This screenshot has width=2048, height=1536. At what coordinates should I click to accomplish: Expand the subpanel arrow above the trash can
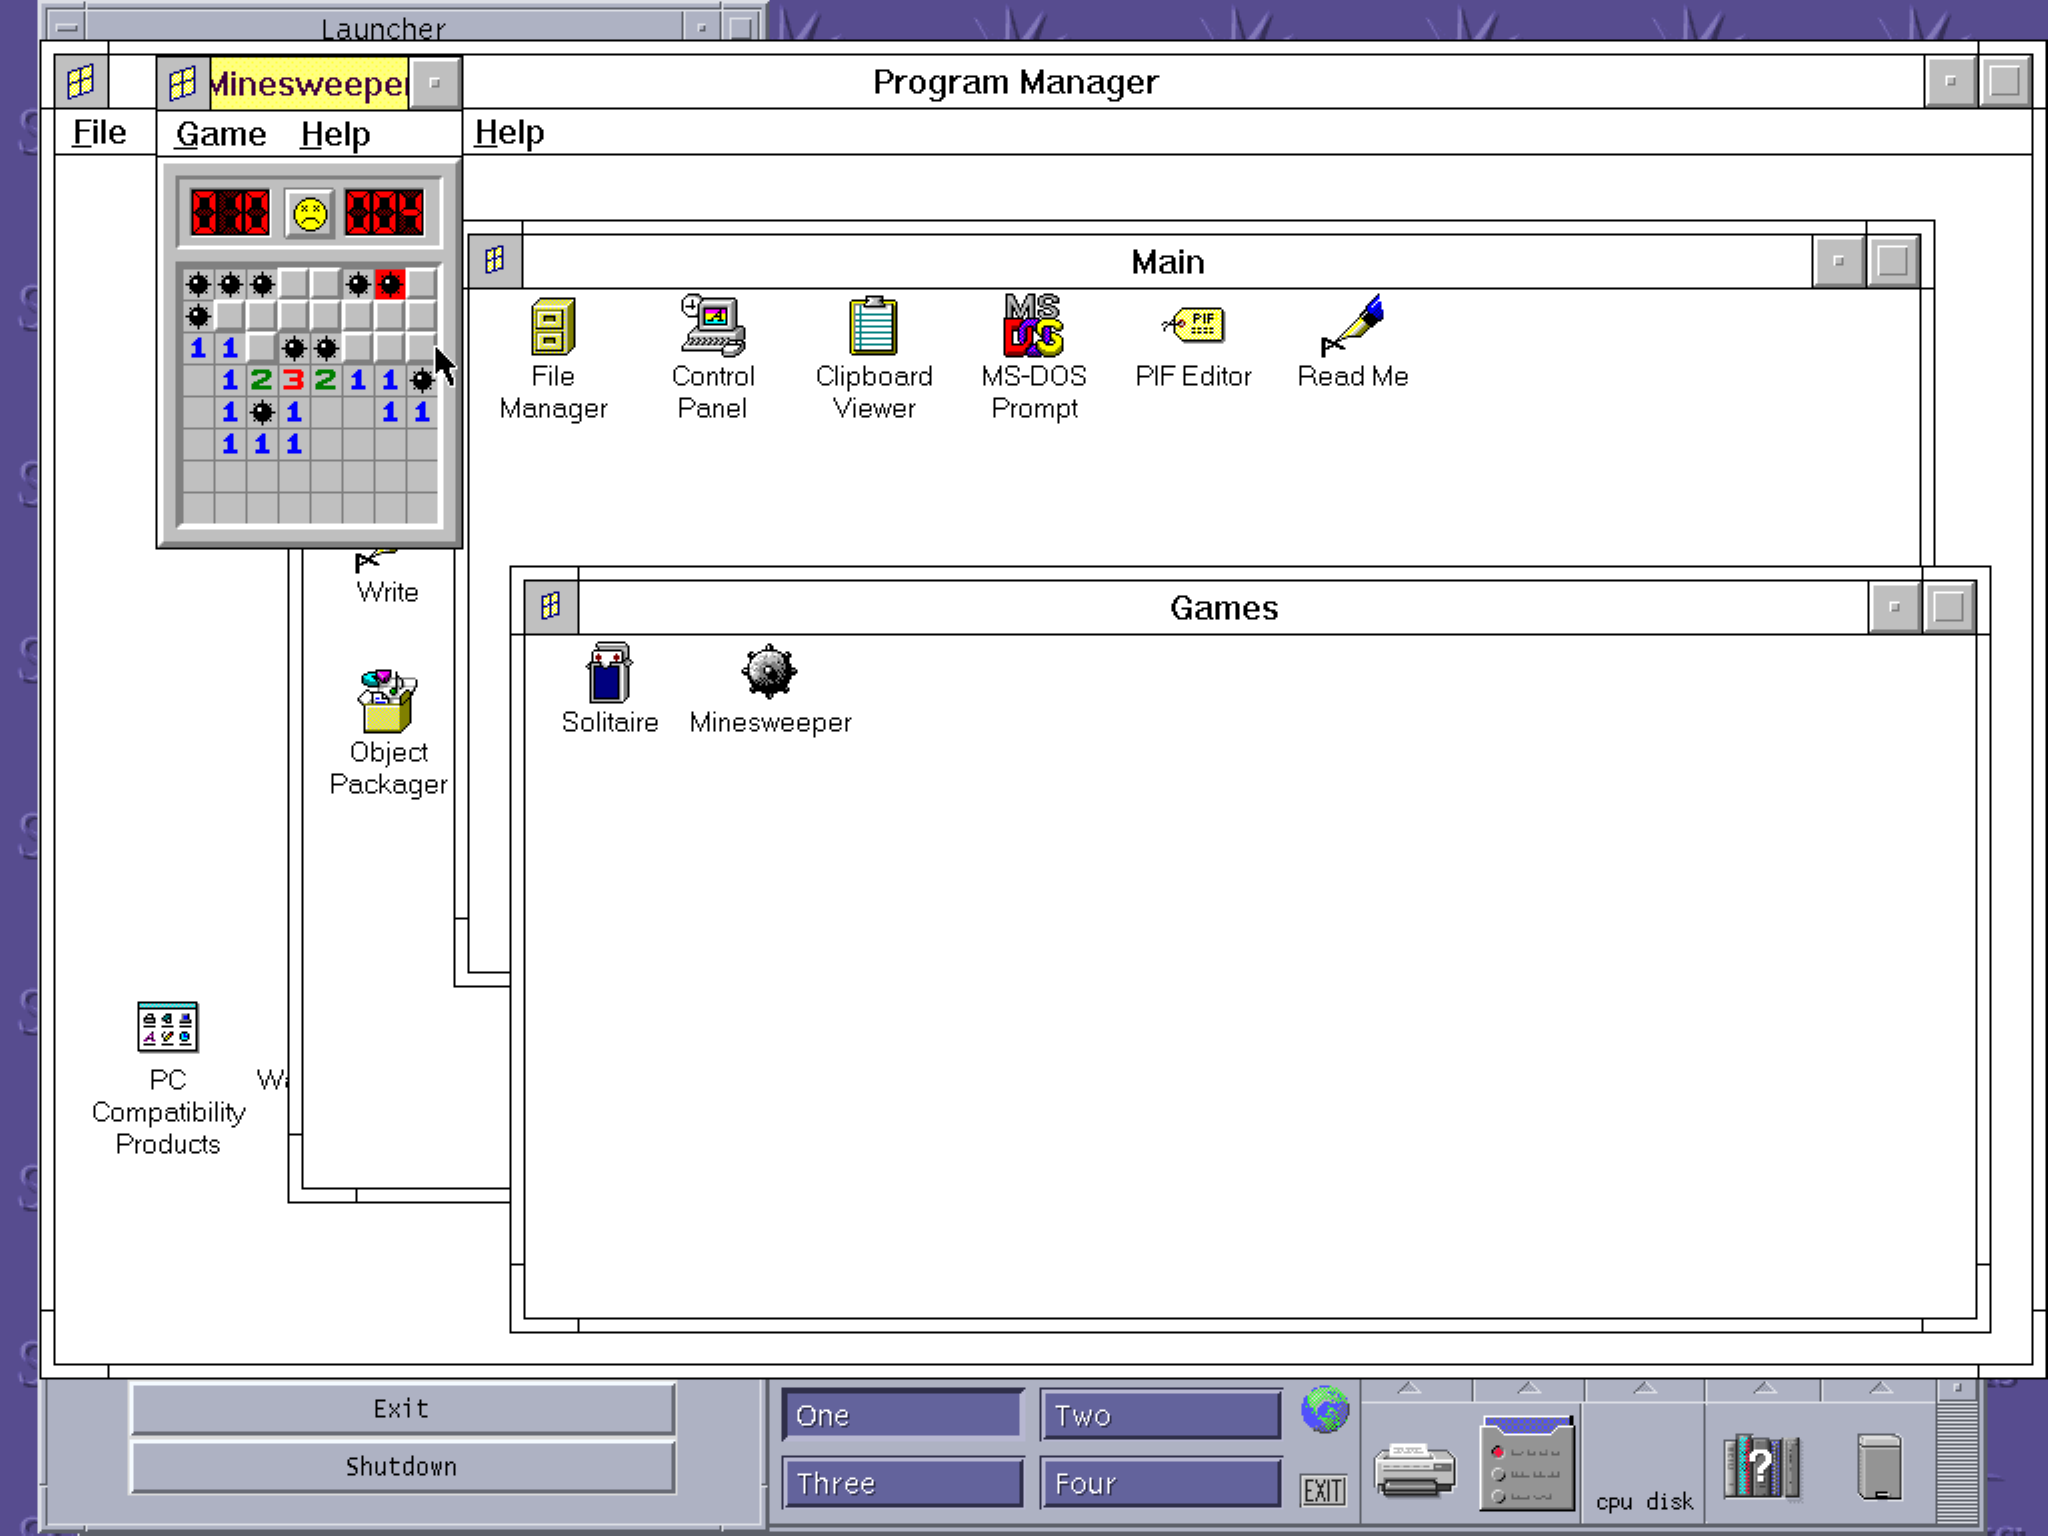[1881, 1388]
